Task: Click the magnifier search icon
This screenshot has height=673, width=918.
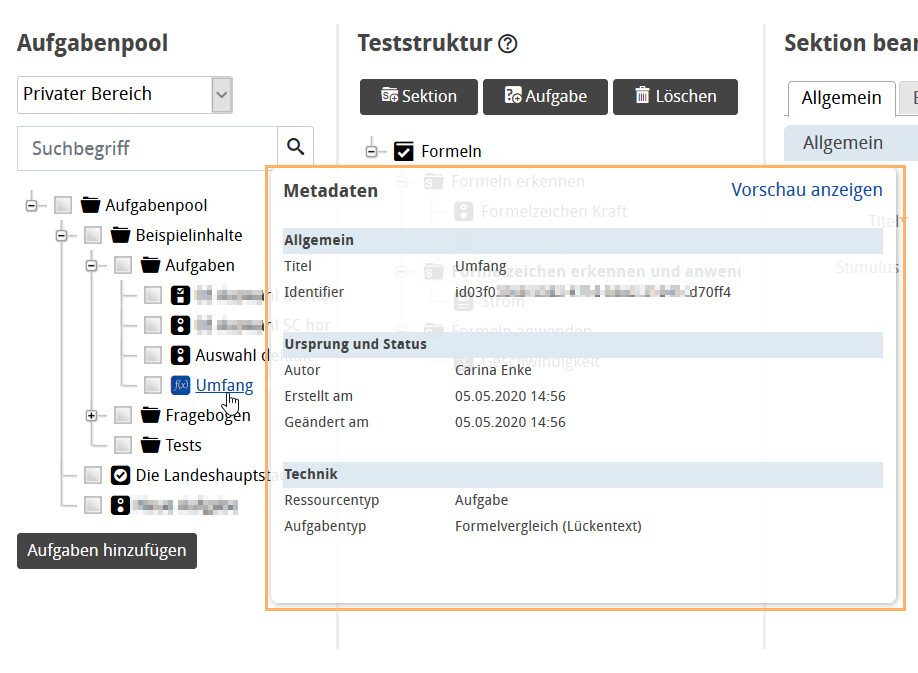Action: click(296, 147)
